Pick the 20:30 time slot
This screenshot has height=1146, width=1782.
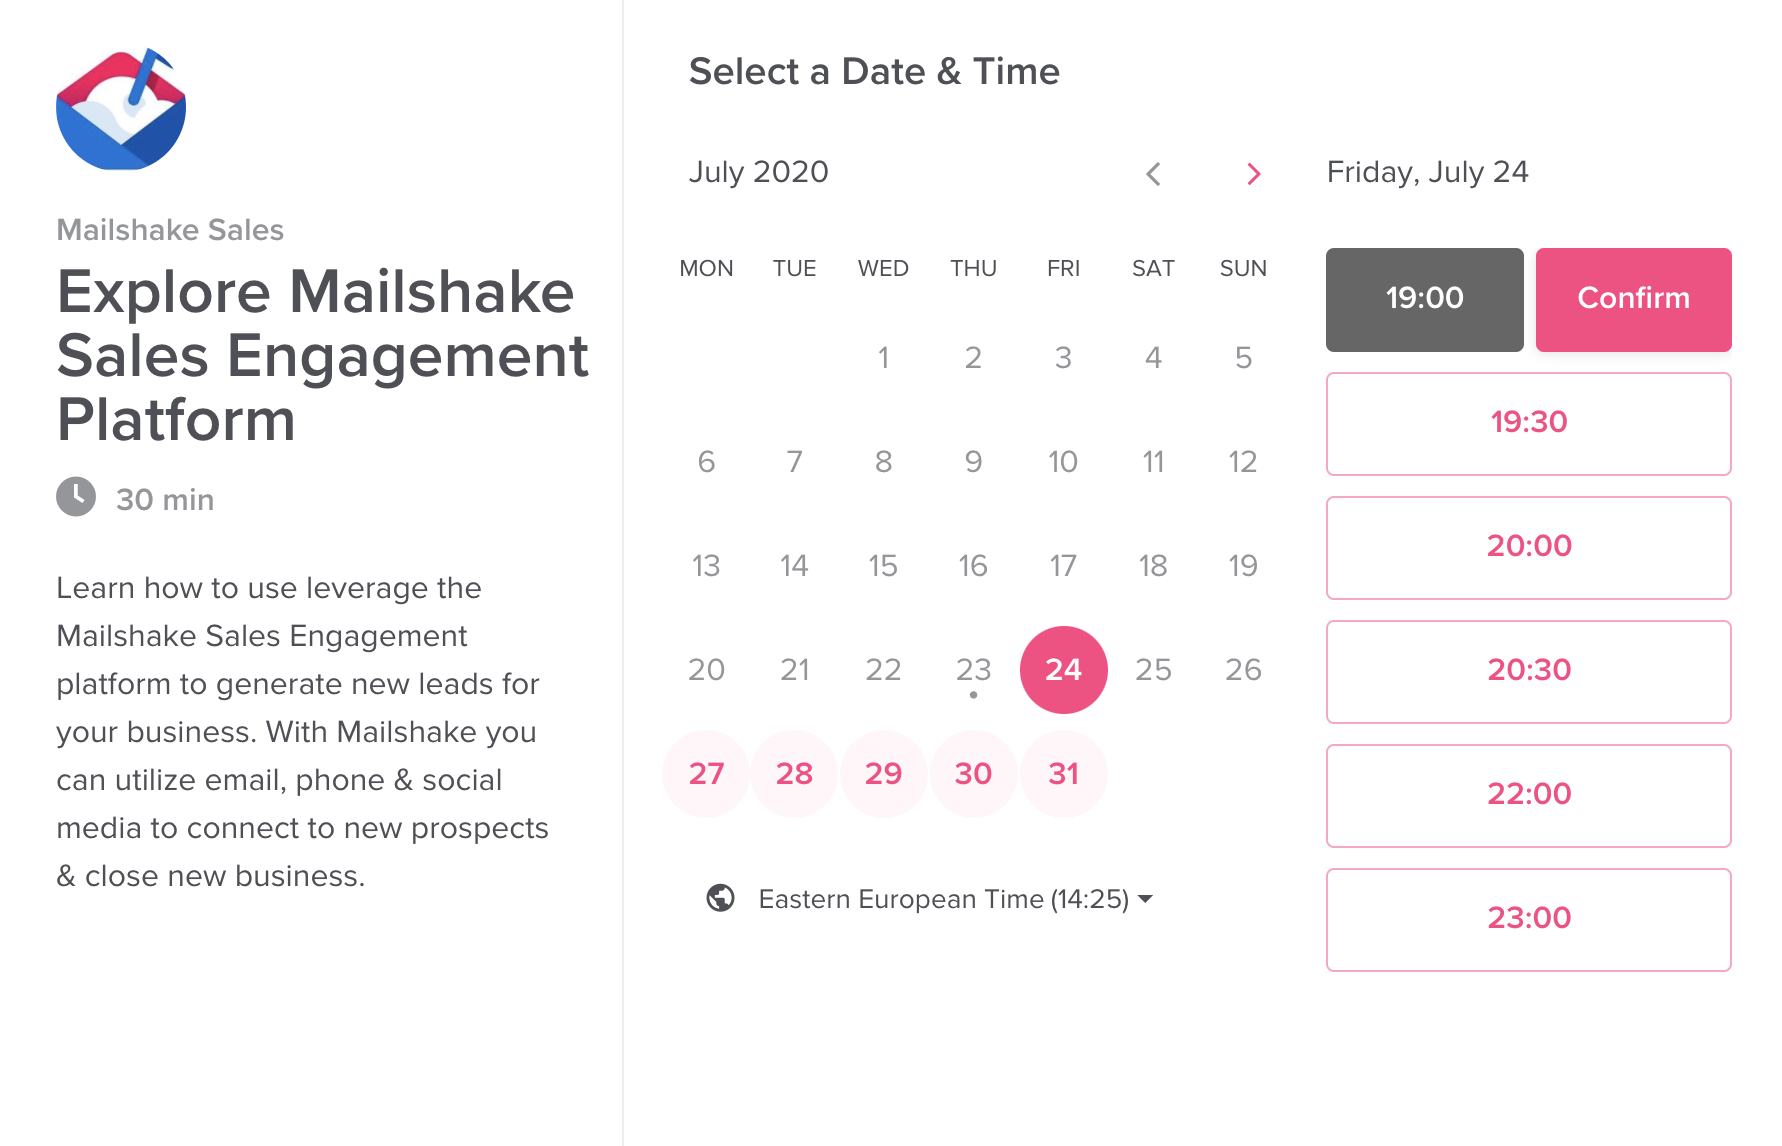[1528, 671]
